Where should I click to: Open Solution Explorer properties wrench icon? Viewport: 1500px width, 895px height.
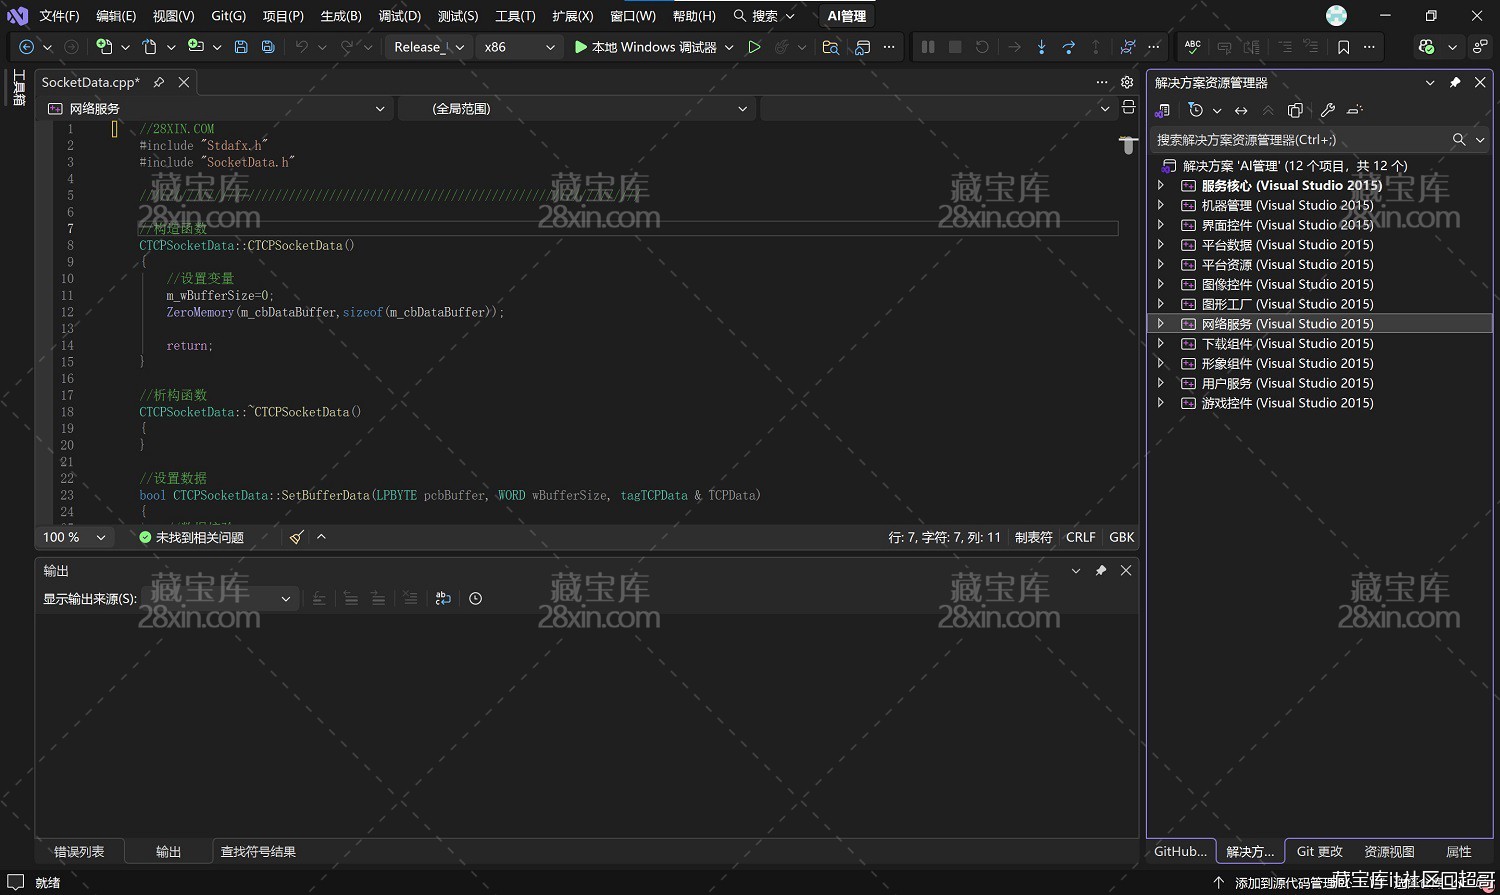(x=1327, y=110)
